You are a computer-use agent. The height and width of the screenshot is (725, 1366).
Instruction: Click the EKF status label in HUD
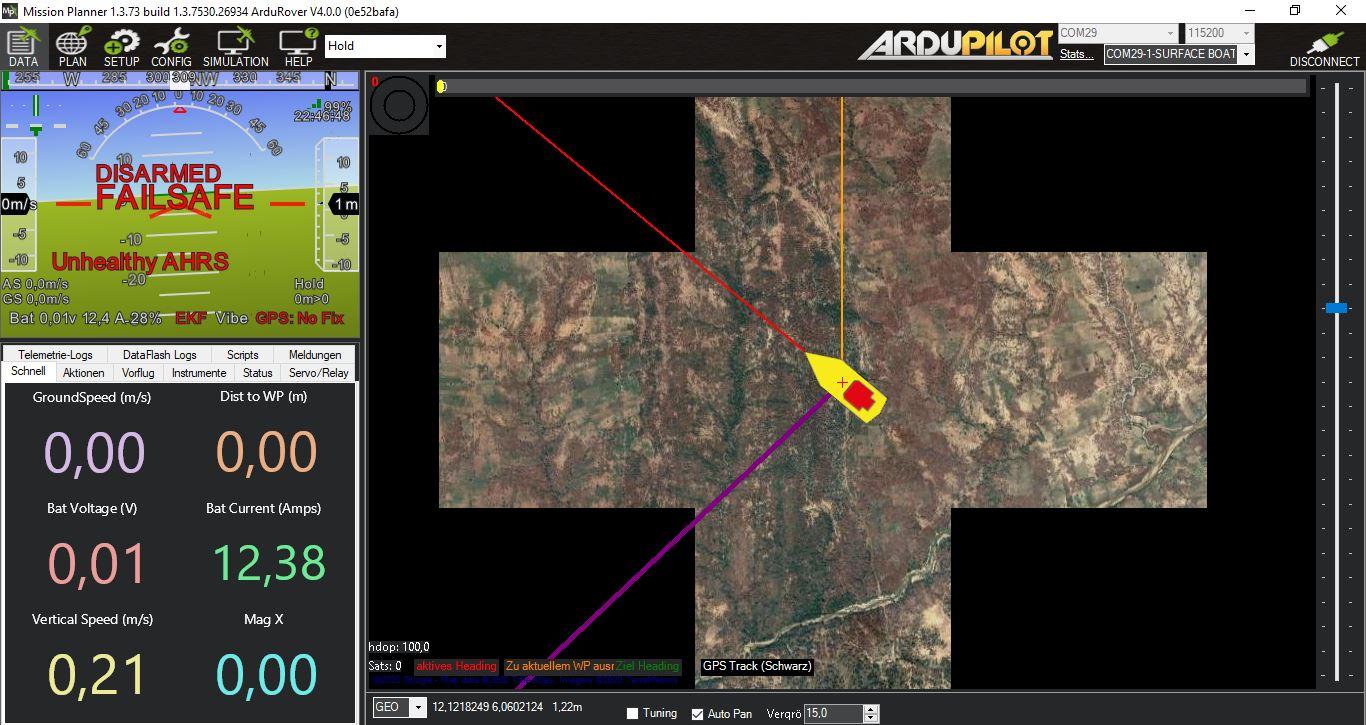tap(192, 318)
